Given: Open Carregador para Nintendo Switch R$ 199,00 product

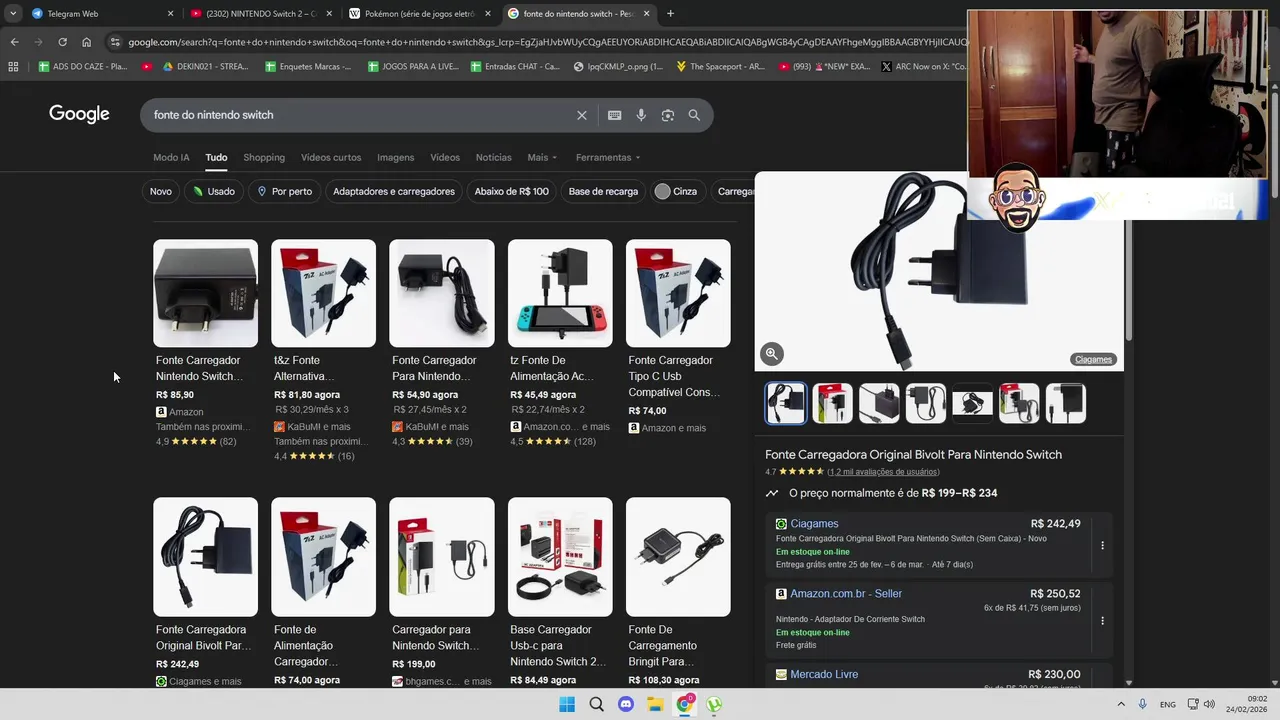Looking at the screenshot, I should coord(441,592).
